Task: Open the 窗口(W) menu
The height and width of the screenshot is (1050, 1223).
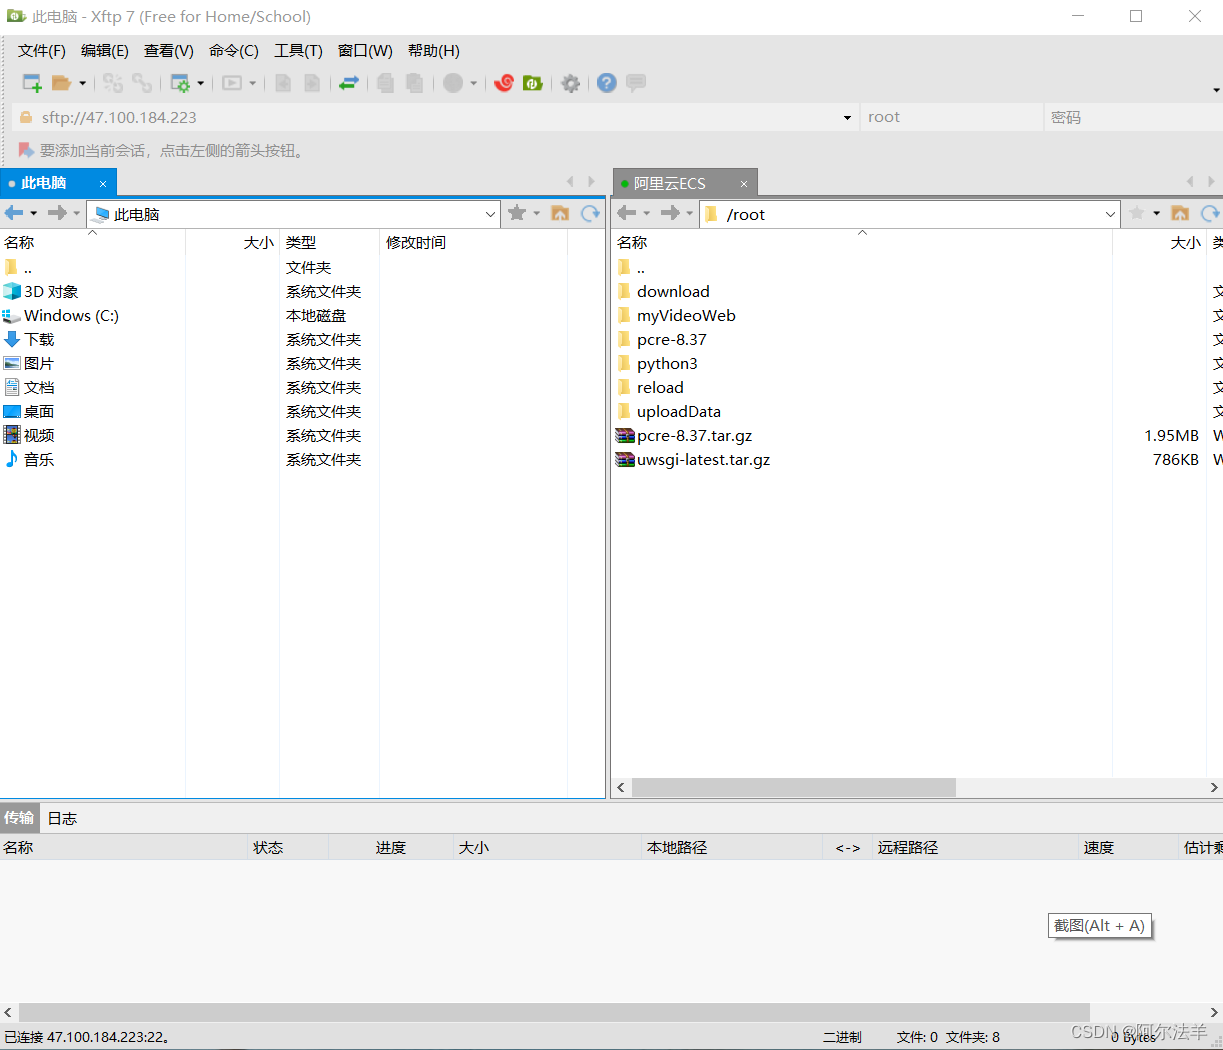Action: (x=365, y=51)
